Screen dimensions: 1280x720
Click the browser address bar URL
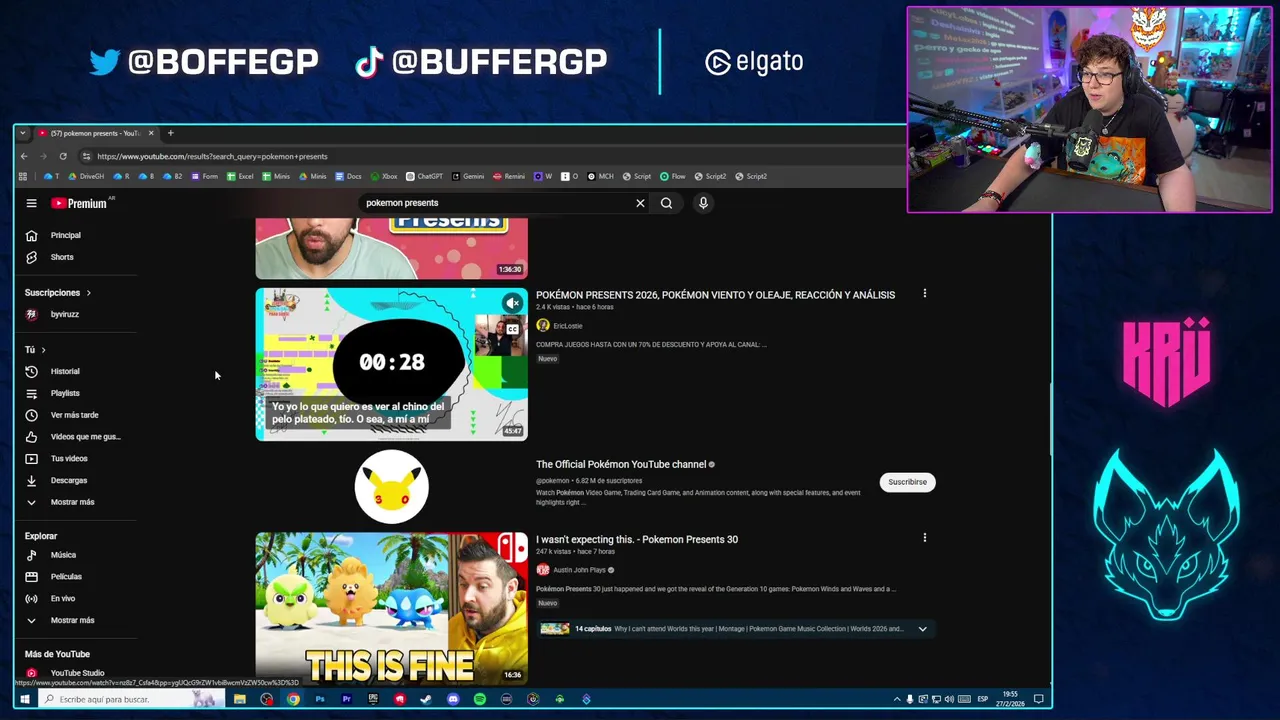click(212, 156)
